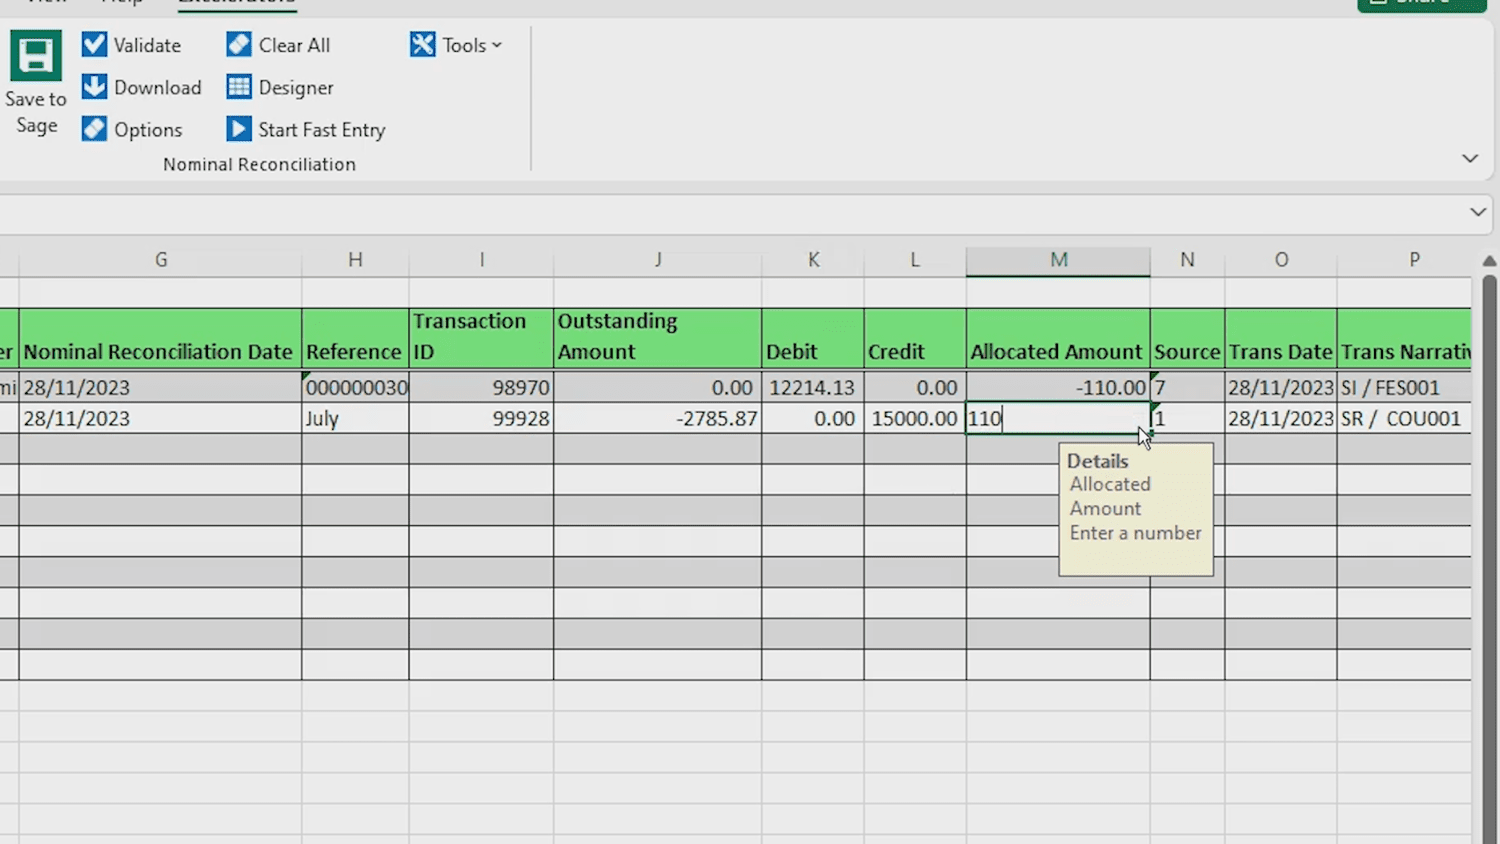
Task: Select Trans Date in the SI / FES001 row
Action: [x=1281, y=387]
